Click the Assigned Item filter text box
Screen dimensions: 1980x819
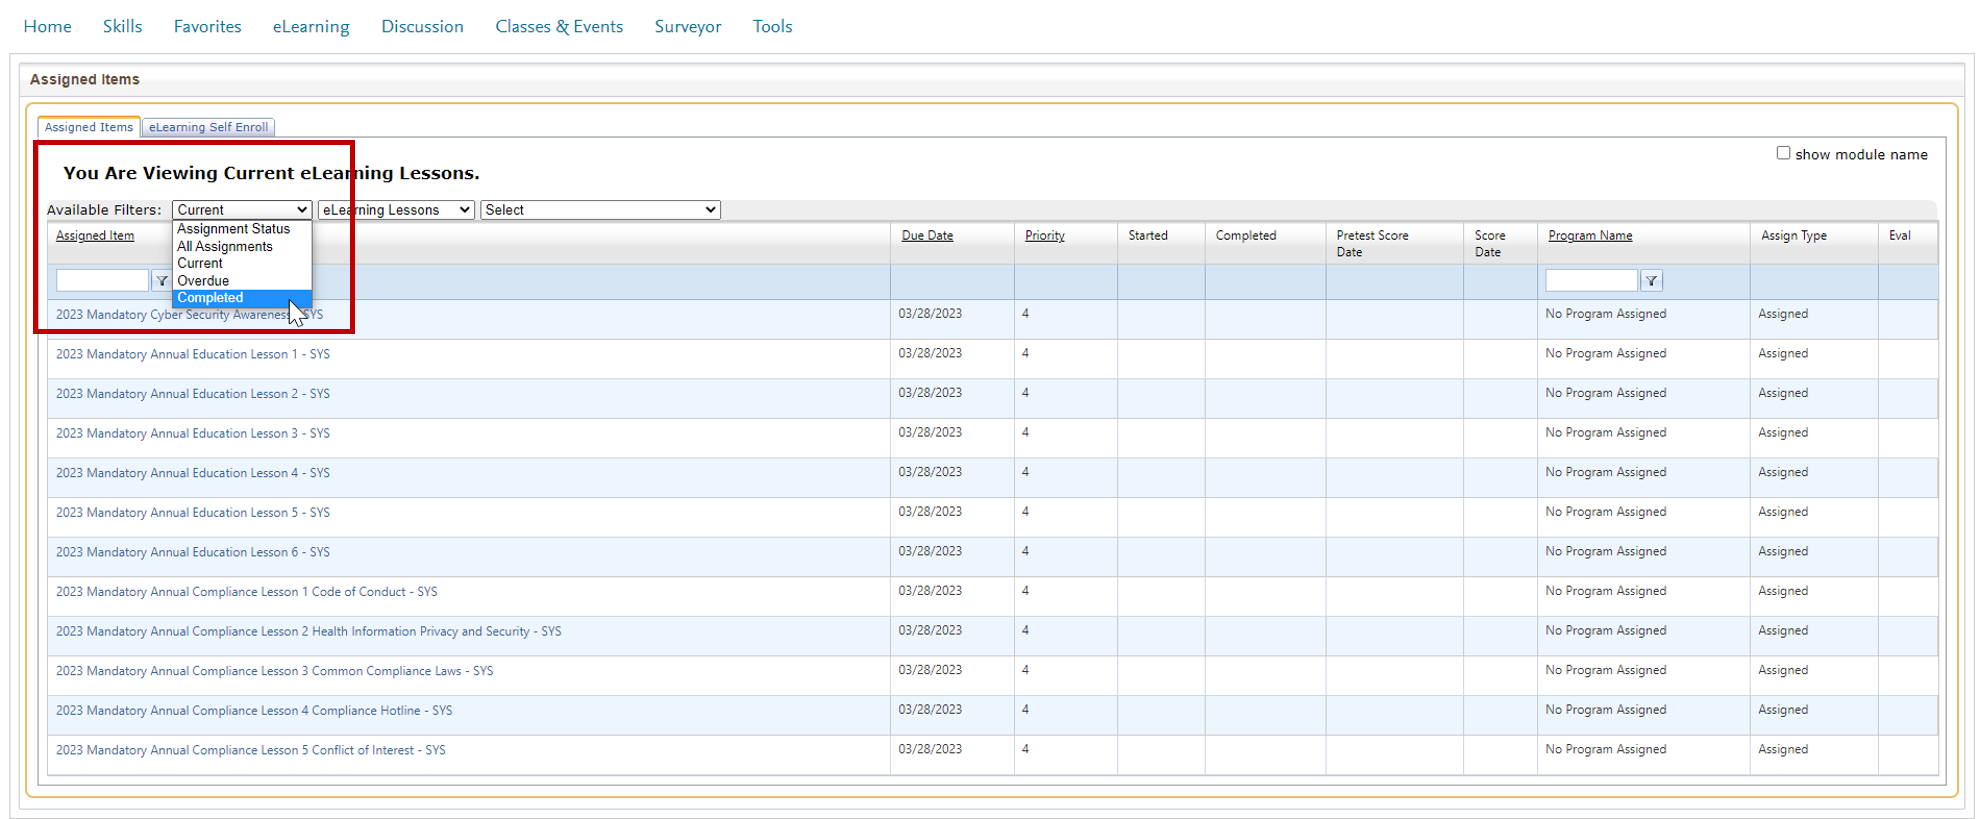(x=102, y=281)
